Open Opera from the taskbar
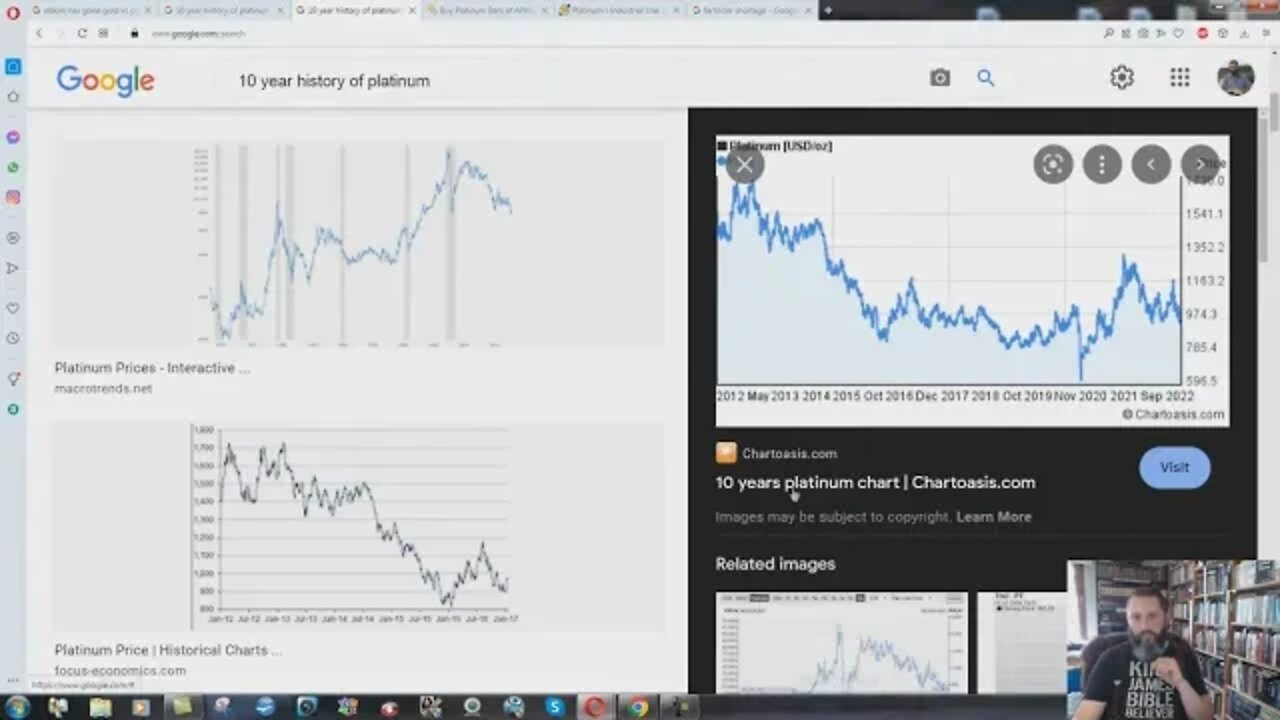Viewport: 1280px width, 720px height. 594,707
